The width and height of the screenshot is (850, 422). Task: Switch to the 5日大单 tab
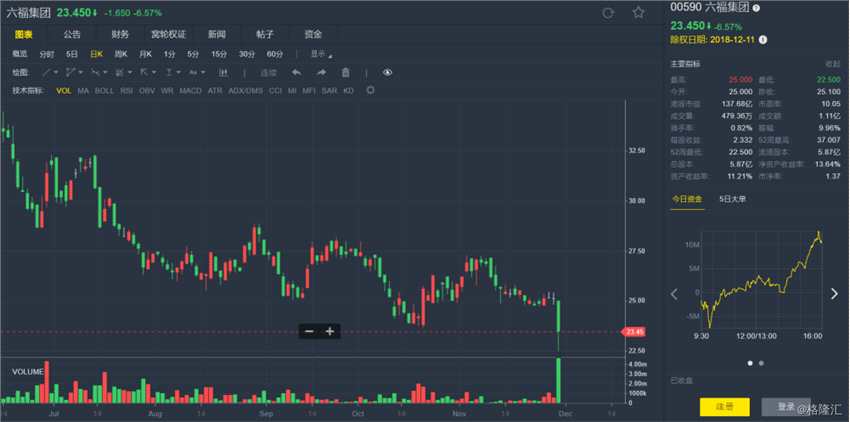(732, 199)
